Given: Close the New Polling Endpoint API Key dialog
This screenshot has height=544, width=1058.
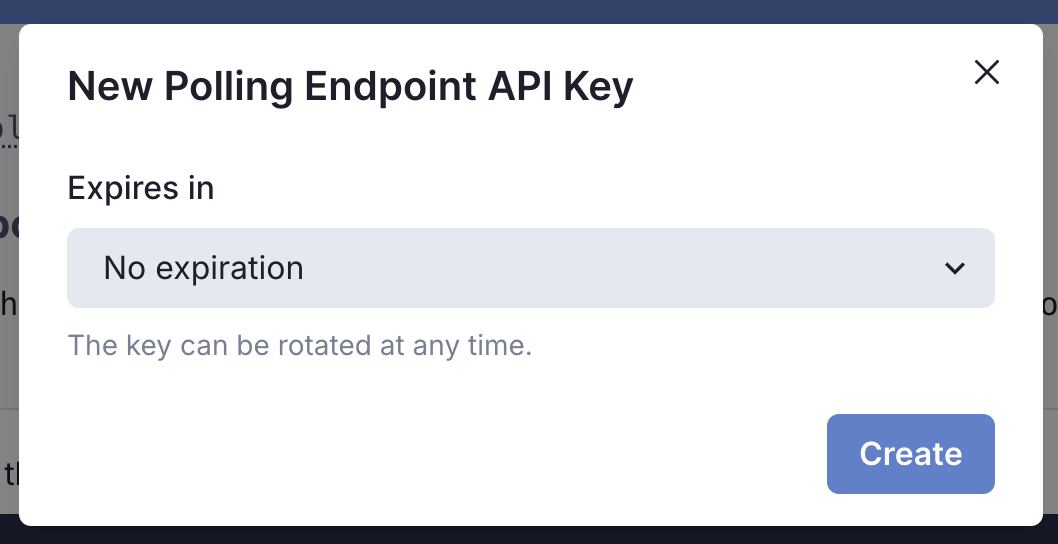Looking at the screenshot, I should pos(986,72).
